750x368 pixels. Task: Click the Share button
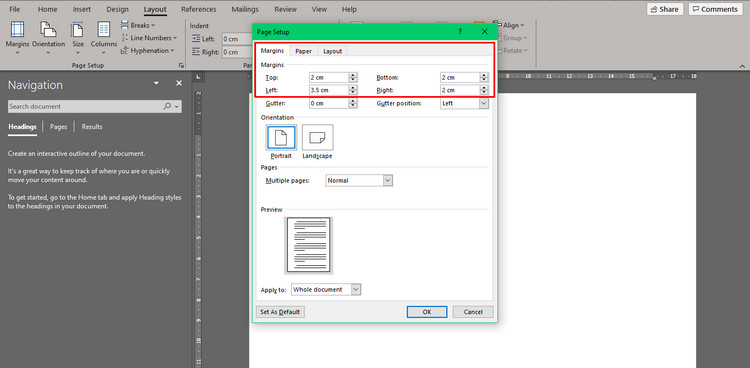point(665,9)
